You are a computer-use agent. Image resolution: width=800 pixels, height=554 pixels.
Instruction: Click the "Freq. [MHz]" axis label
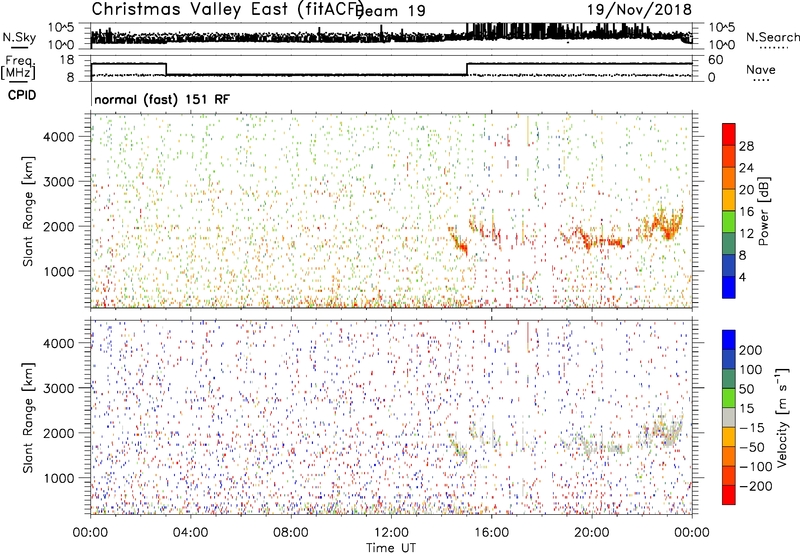18,68
